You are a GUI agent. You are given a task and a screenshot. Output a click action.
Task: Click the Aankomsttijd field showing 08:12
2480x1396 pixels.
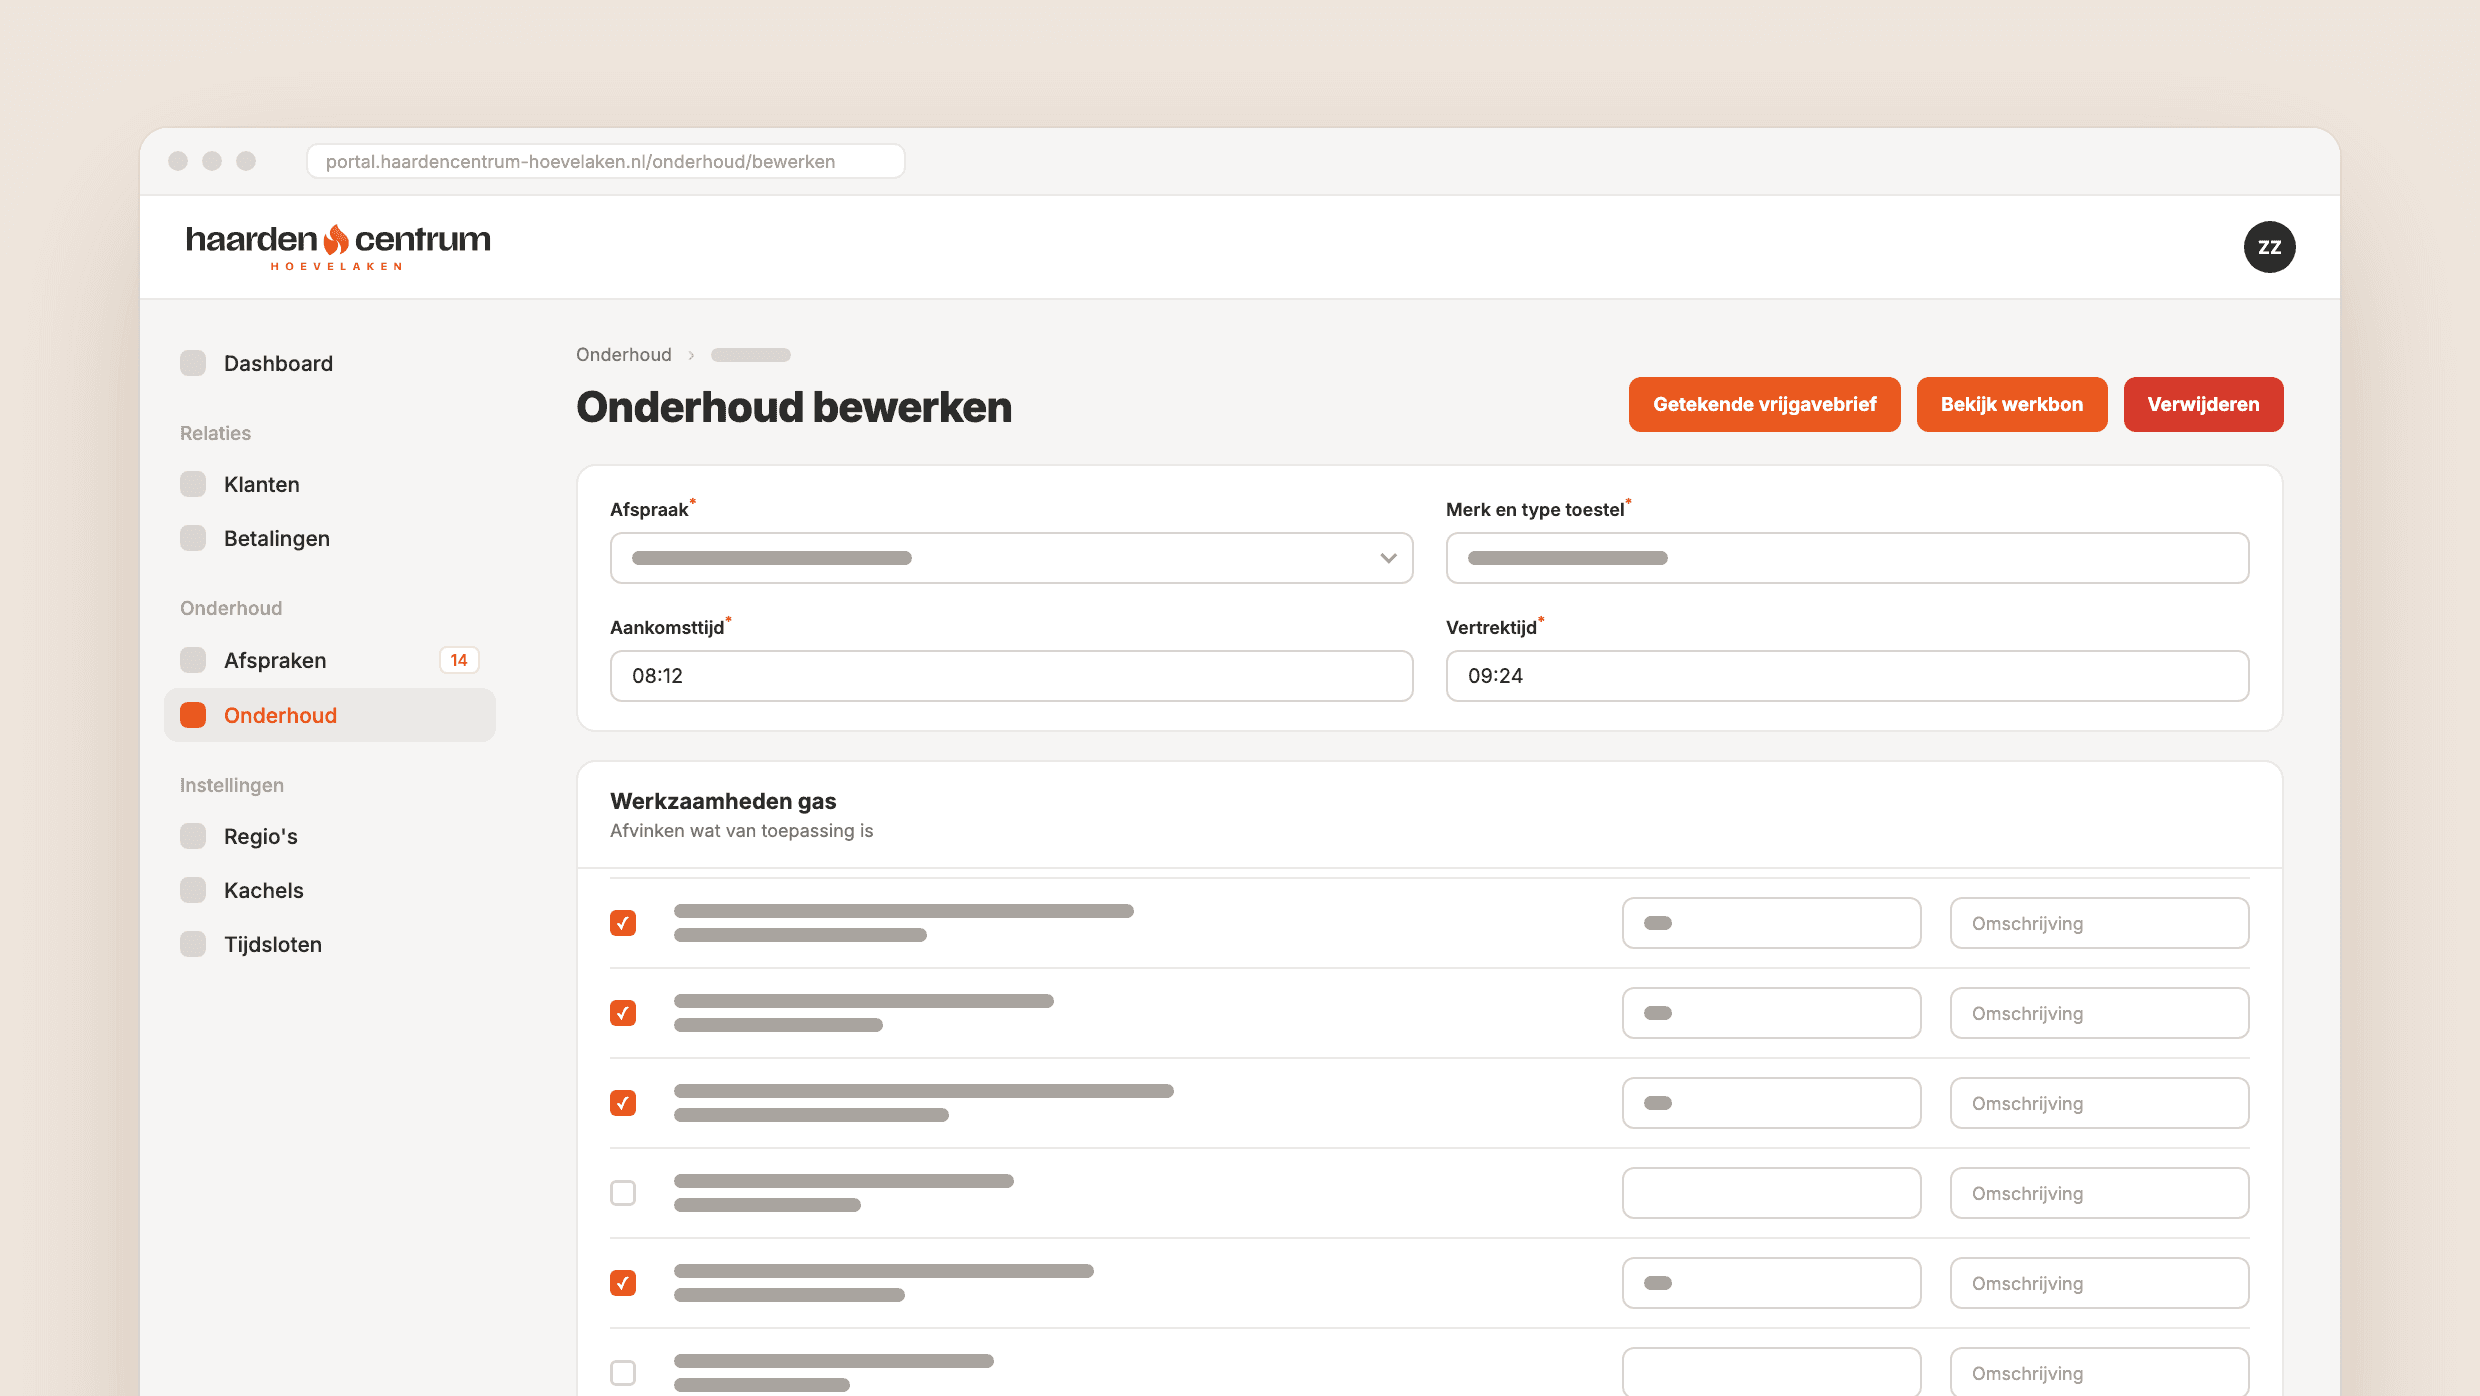point(1011,676)
